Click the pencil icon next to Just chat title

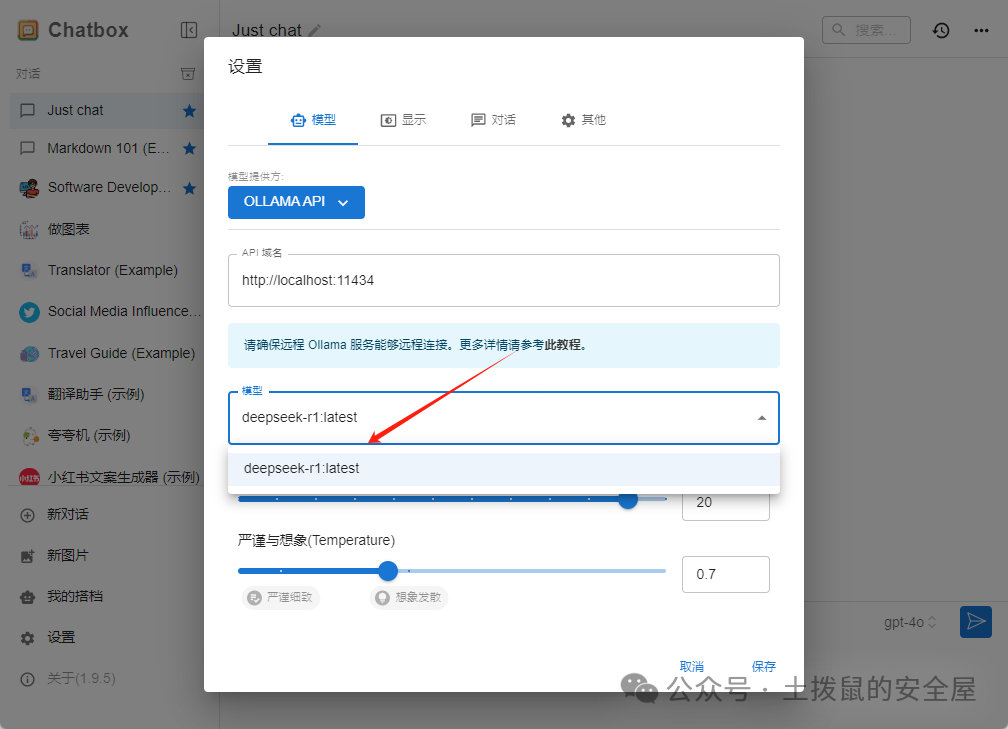(314, 30)
